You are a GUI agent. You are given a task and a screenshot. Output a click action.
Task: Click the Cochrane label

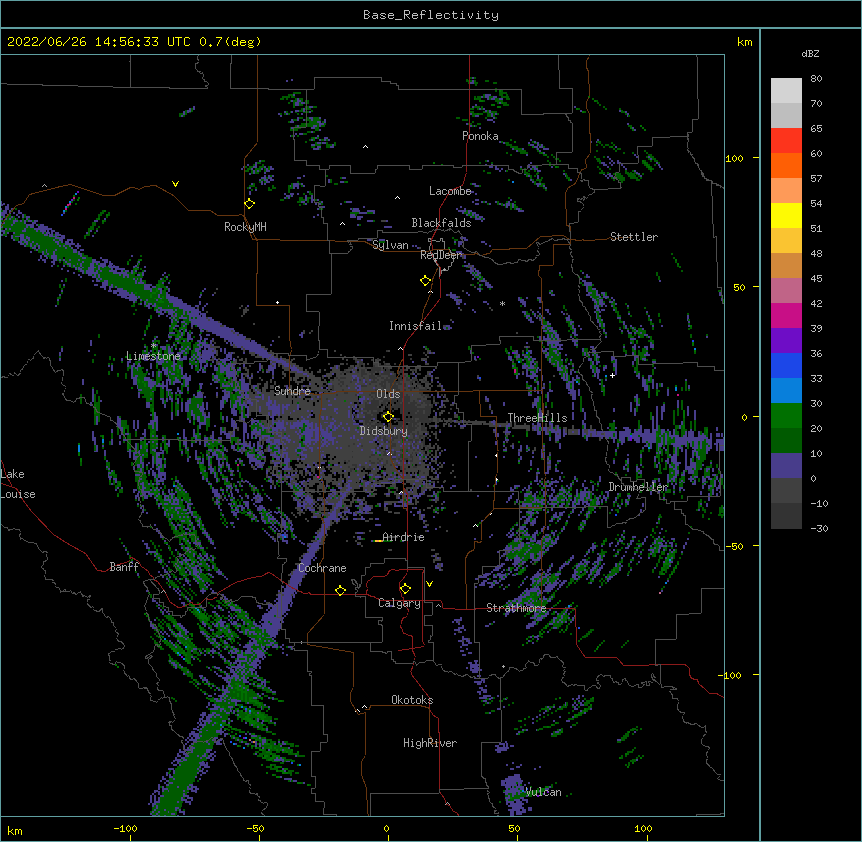[322, 568]
